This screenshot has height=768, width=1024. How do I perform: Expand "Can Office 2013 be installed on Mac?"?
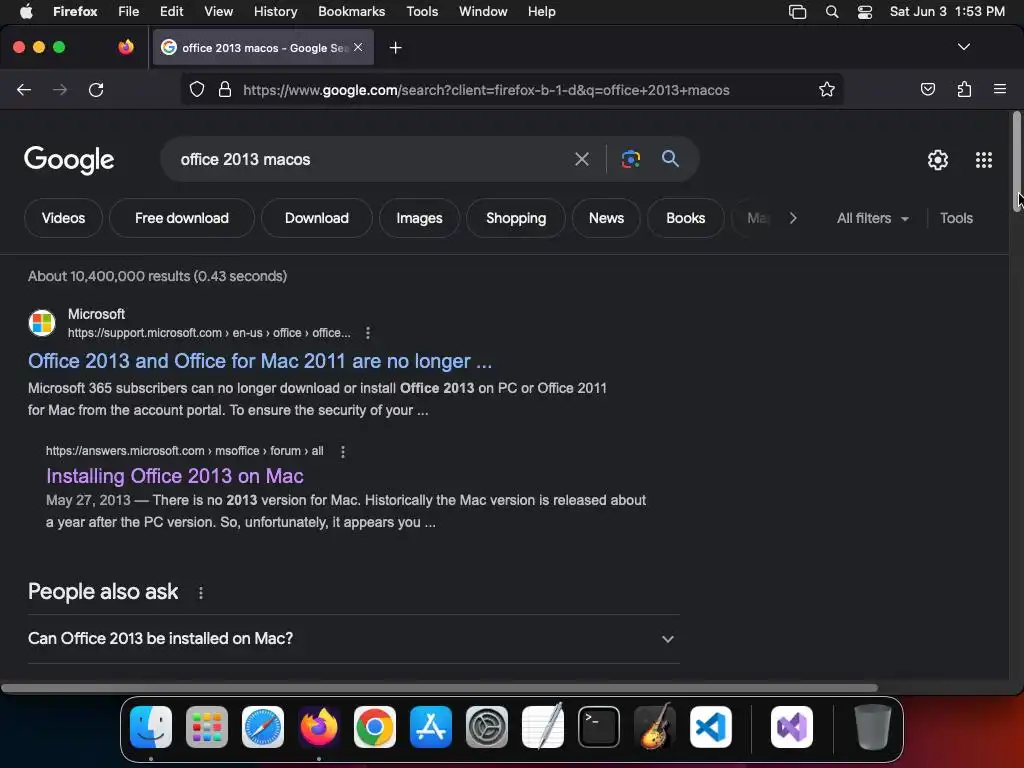tap(353, 639)
